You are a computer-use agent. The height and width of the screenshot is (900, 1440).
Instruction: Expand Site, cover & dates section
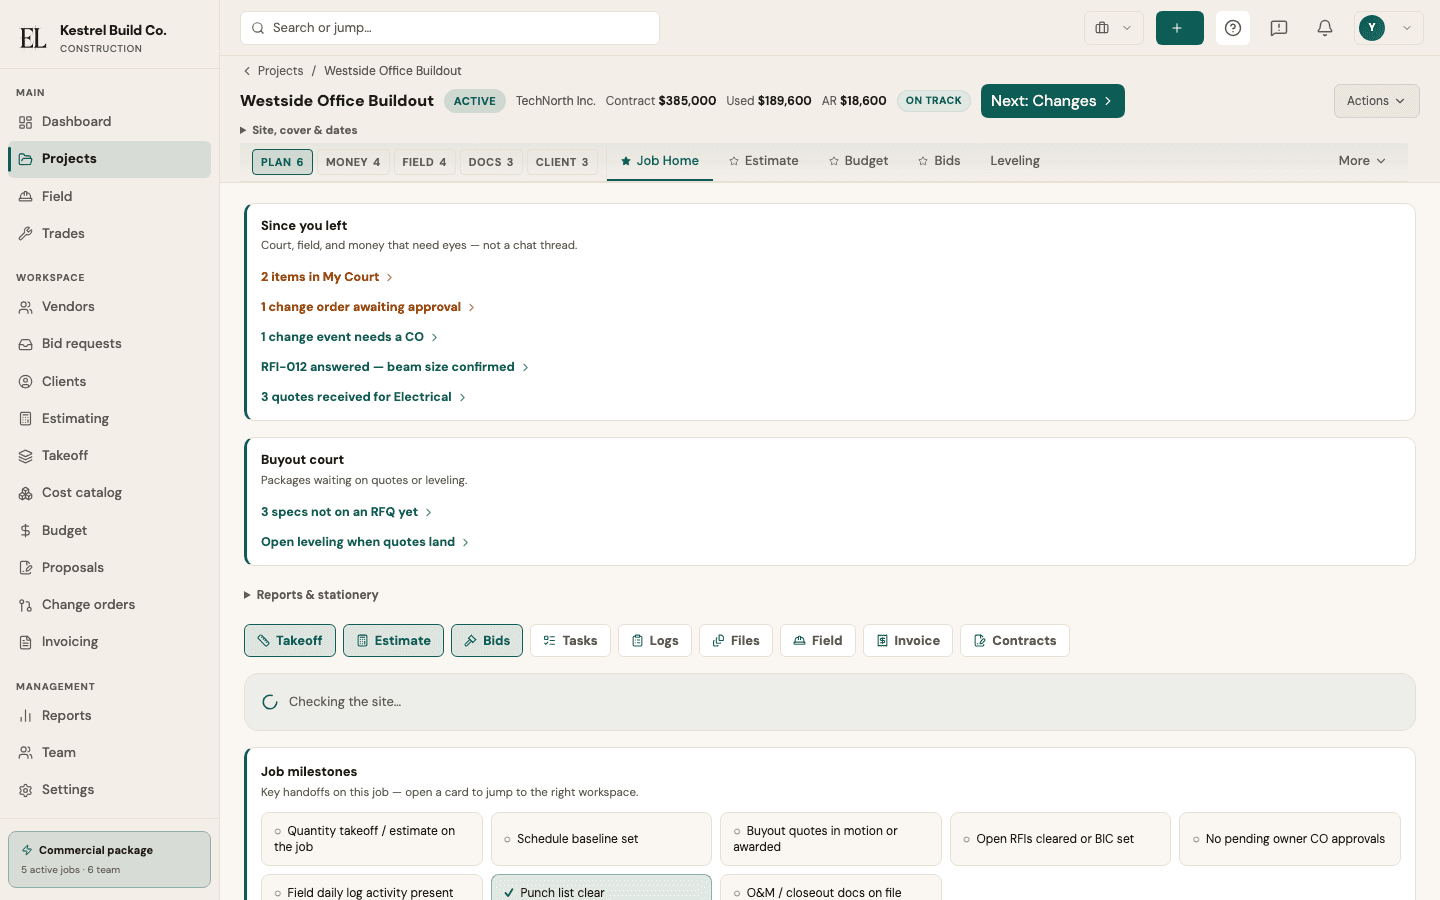click(x=299, y=130)
